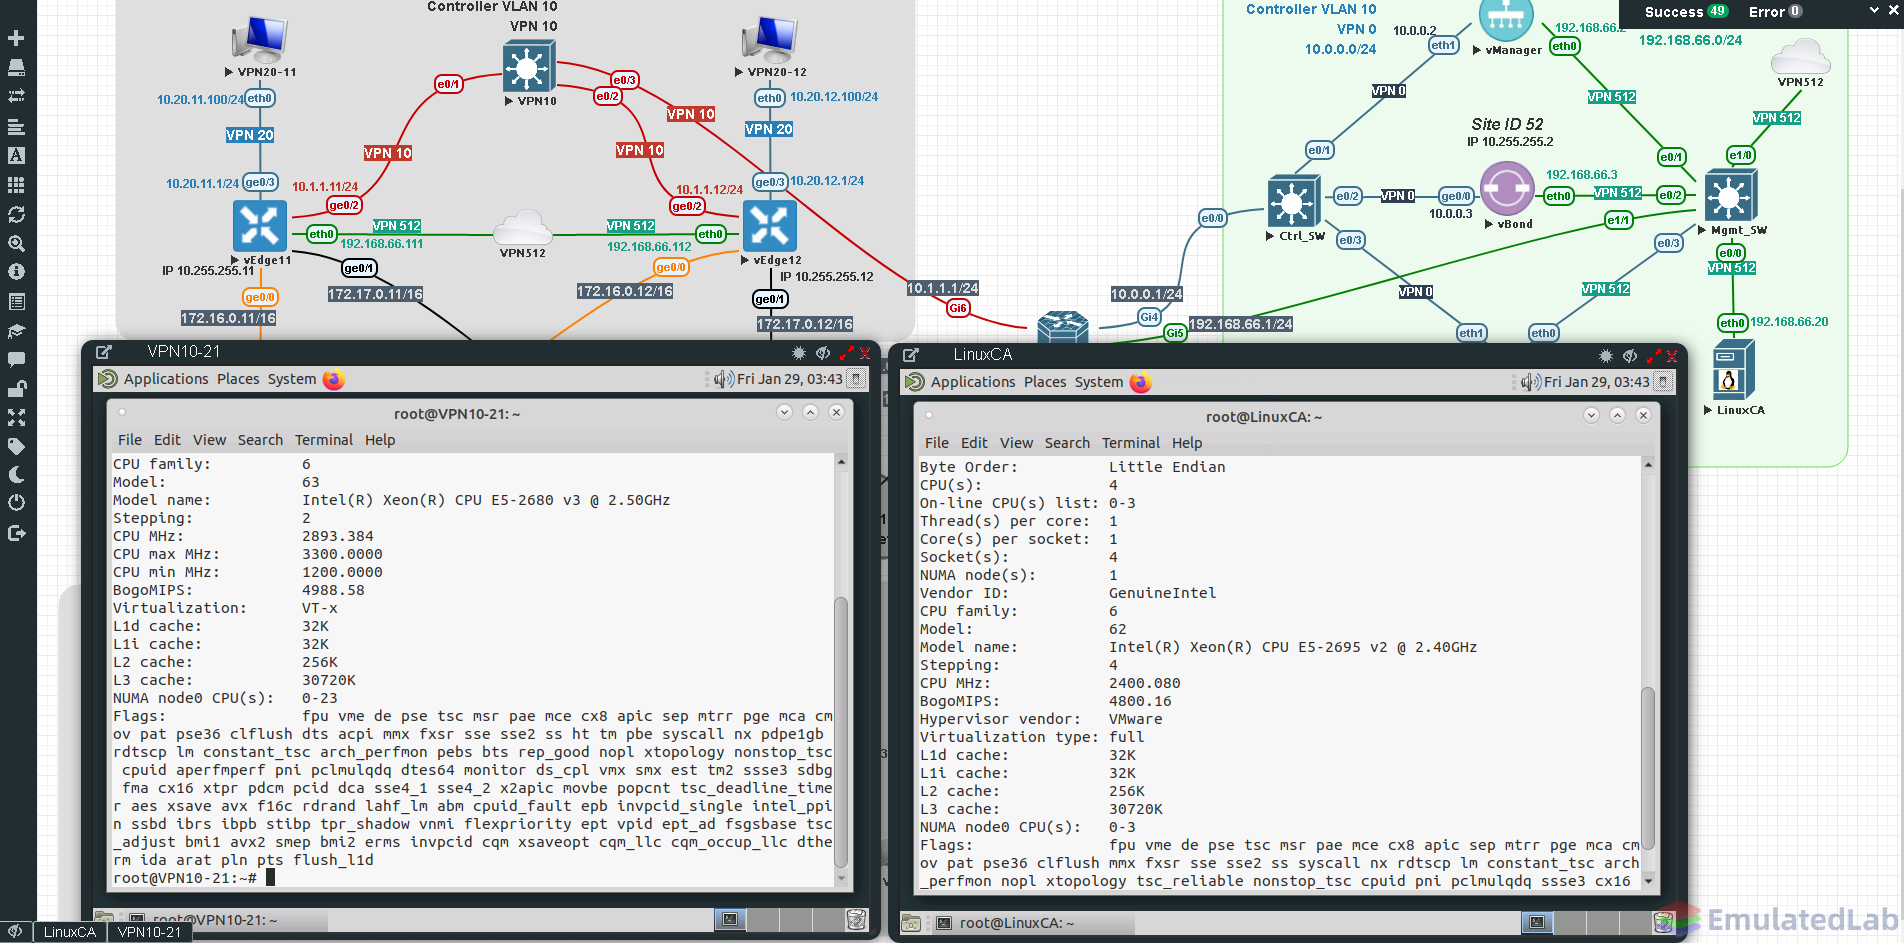1904x943 pixels.
Task: Open the graduation cap Lab tasks icon
Action: click(16, 330)
